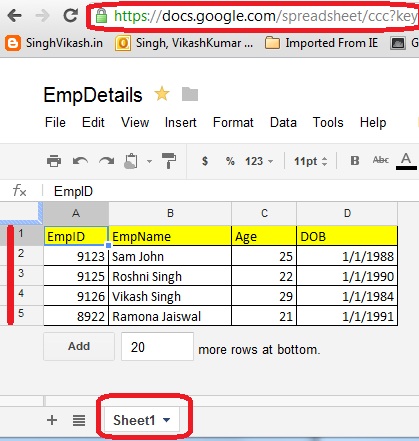
Task: Select column B header
Action: pyautogui.click(x=170, y=213)
